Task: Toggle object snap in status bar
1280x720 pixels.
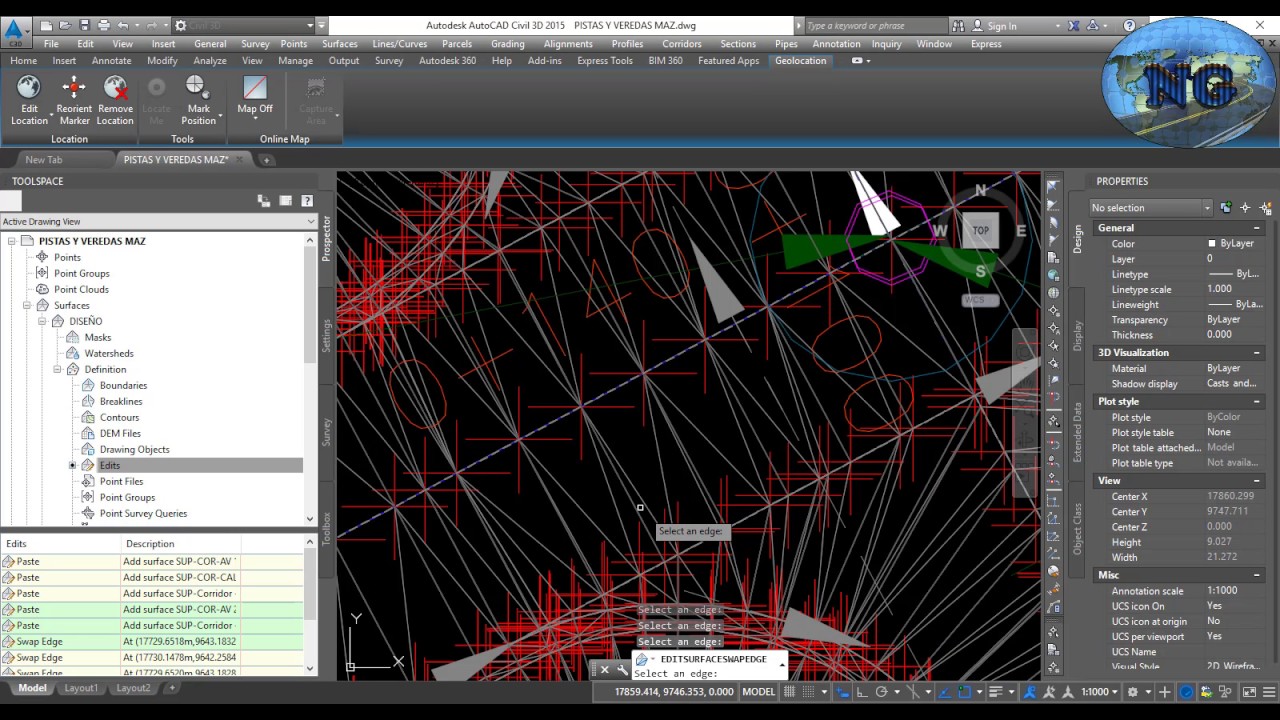Action: click(x=964, y=692)
